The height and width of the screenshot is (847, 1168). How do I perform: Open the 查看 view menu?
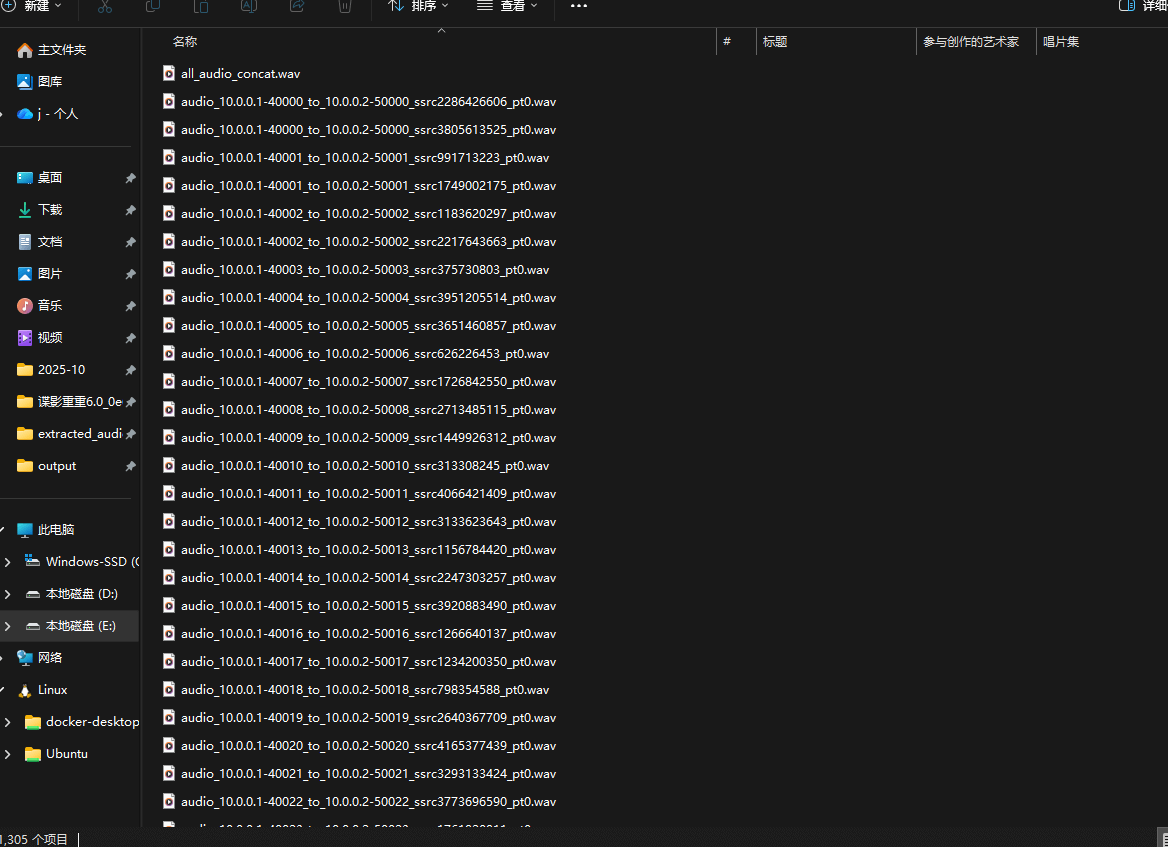coord(507,6)
